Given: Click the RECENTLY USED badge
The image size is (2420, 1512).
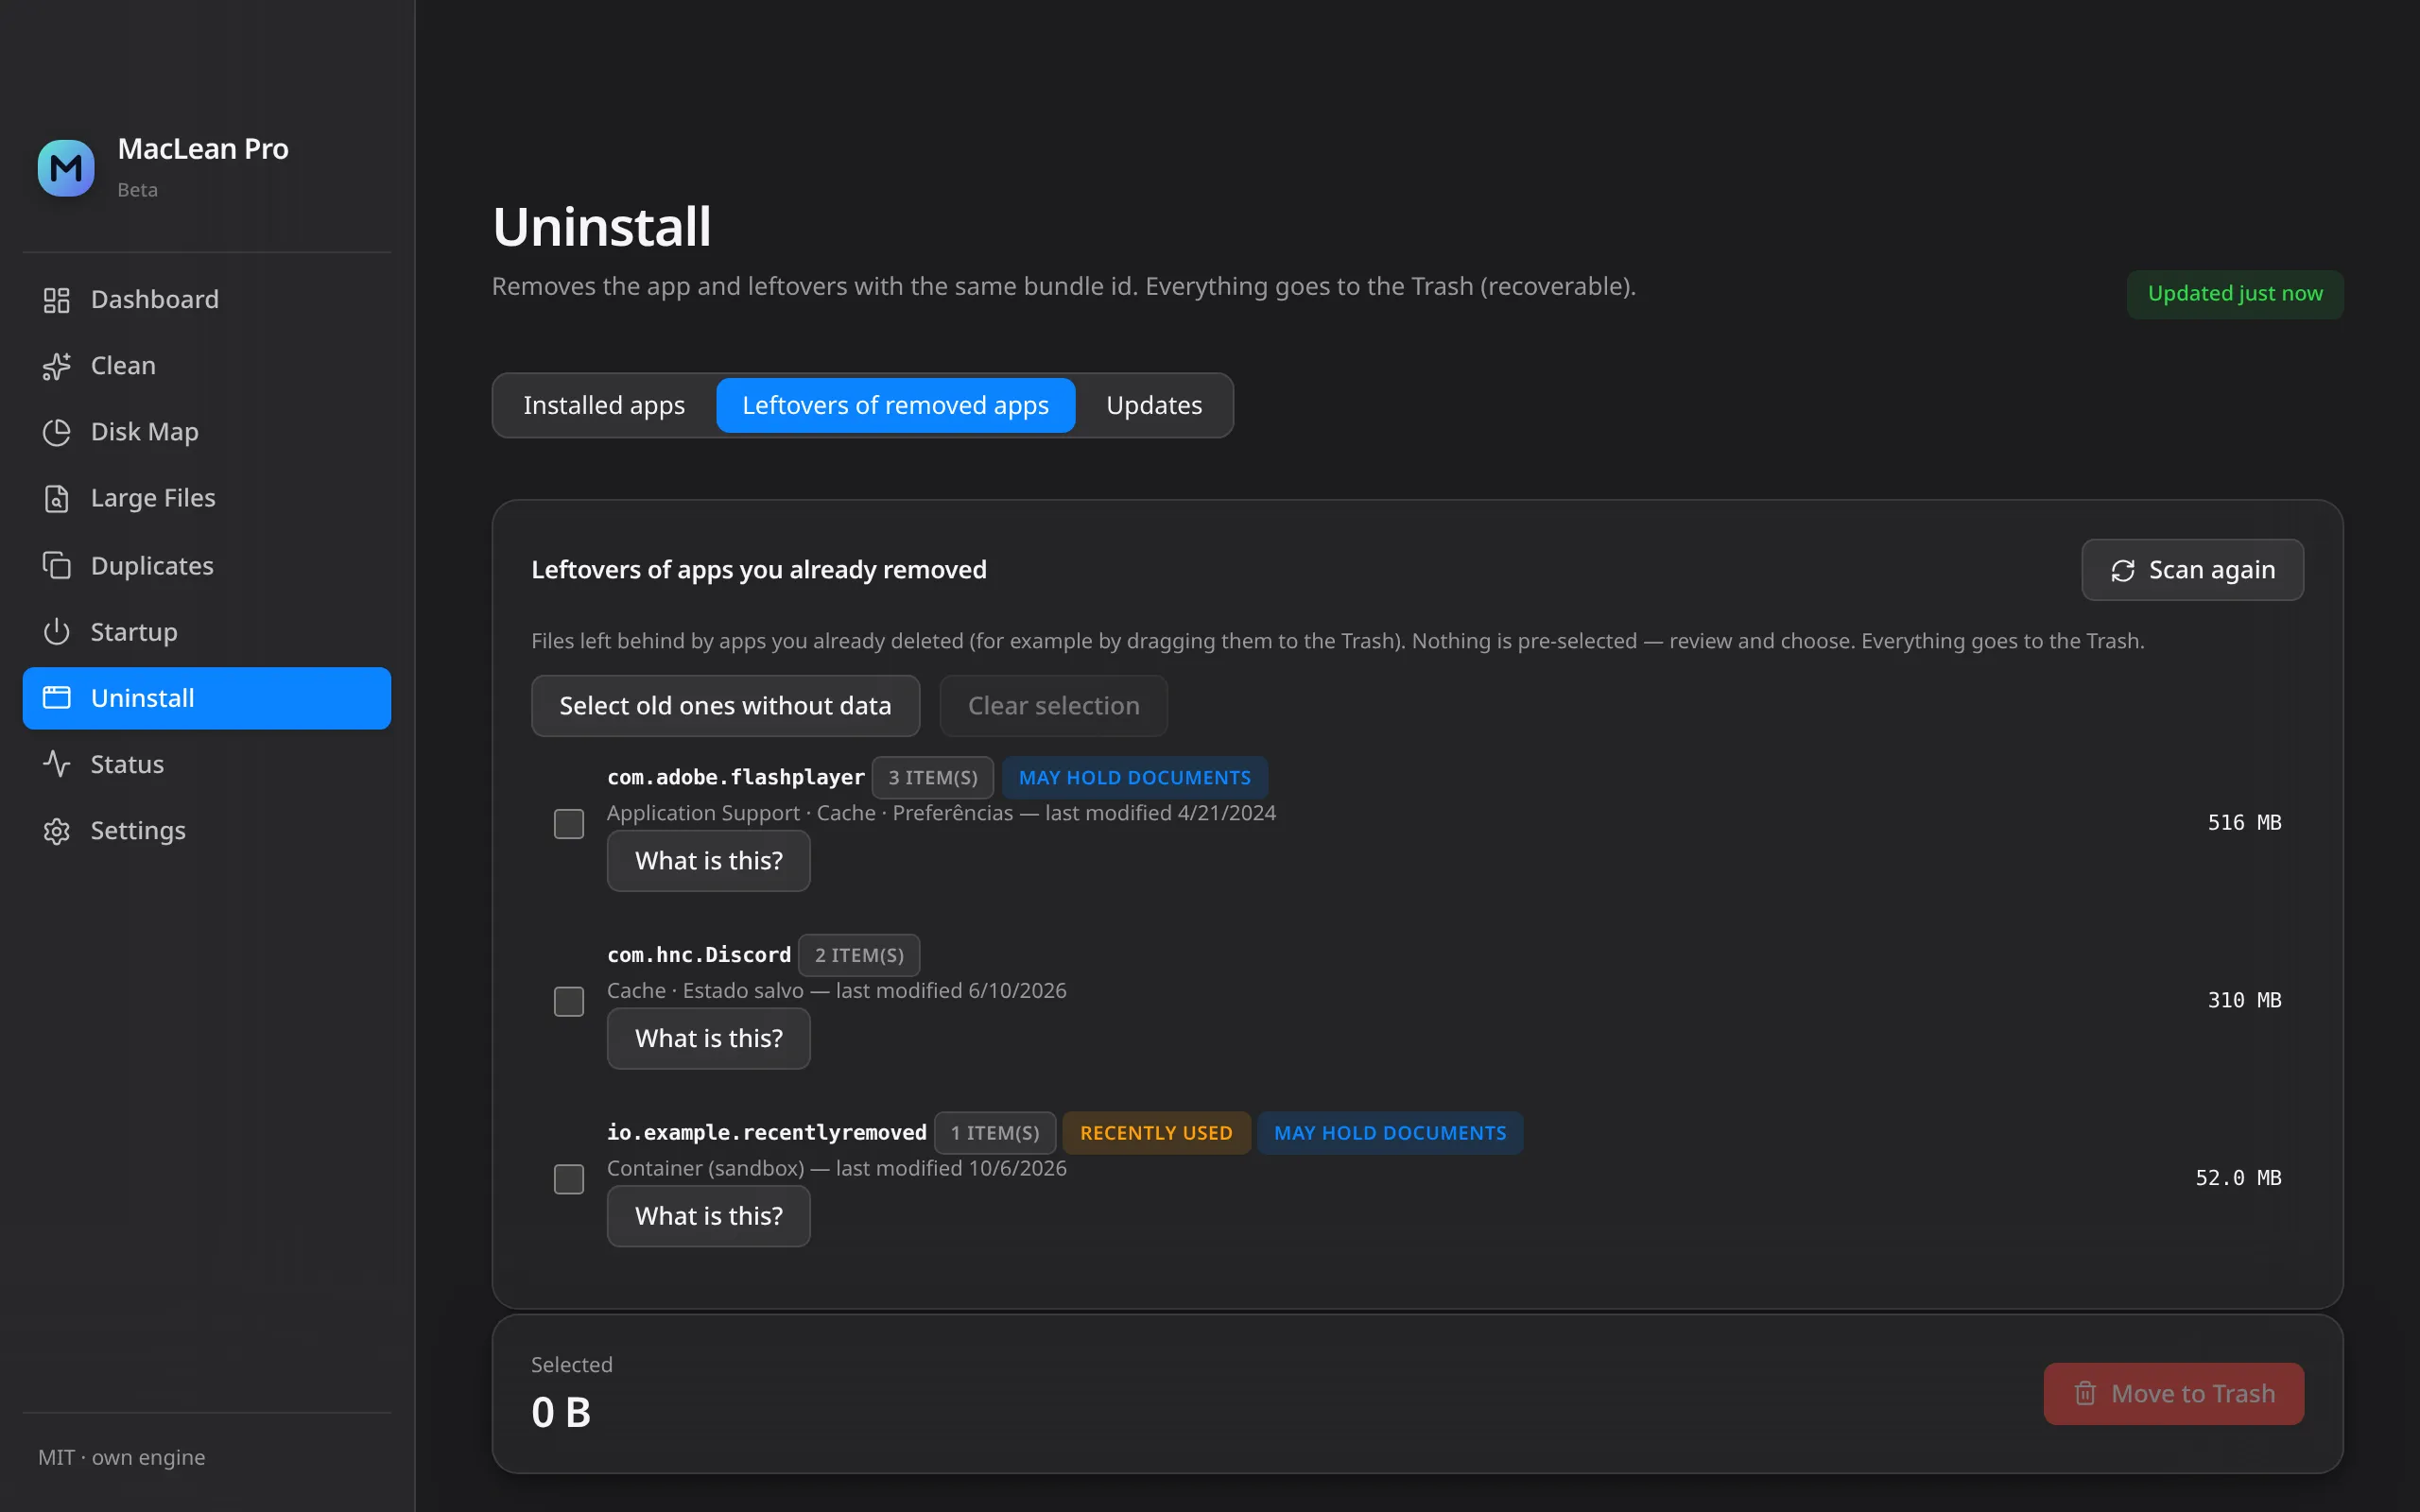Looking at the screenshot, I should pyautogui.click(x=1156, y=1133).
